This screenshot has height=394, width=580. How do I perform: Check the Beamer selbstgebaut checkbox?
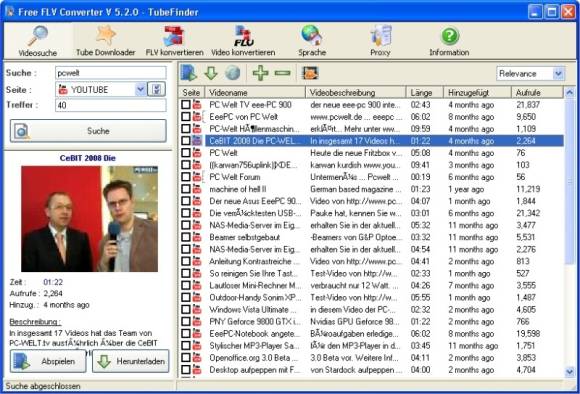[x=186, y=237]
